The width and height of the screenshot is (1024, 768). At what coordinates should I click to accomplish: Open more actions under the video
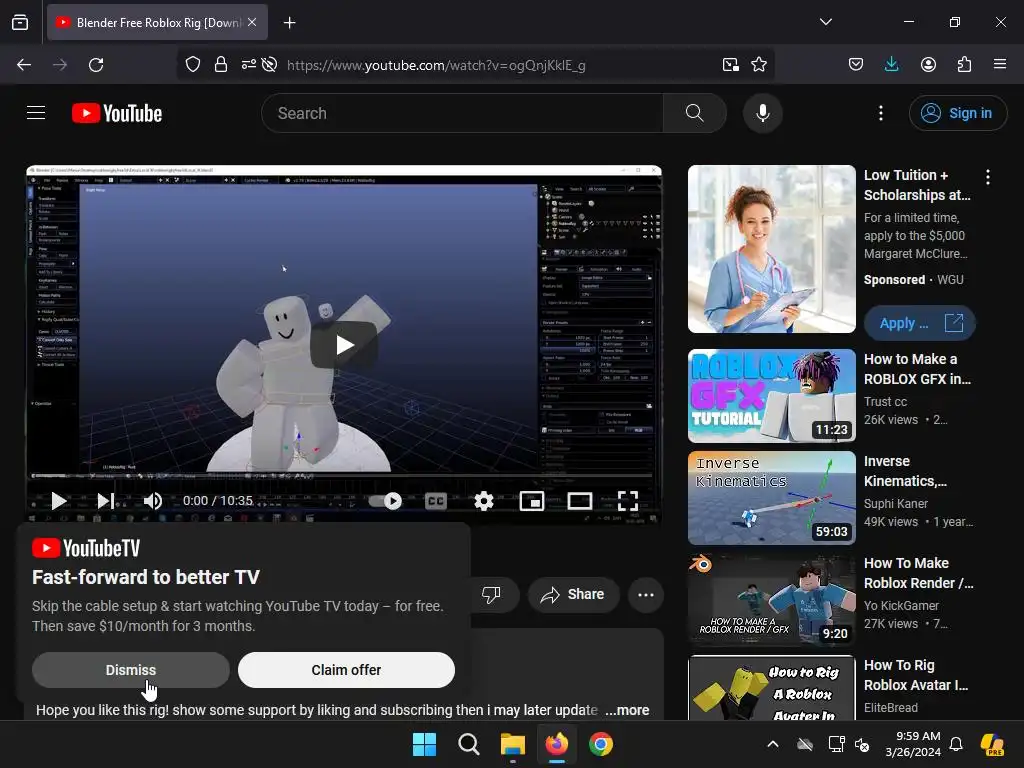pos(646,594)
